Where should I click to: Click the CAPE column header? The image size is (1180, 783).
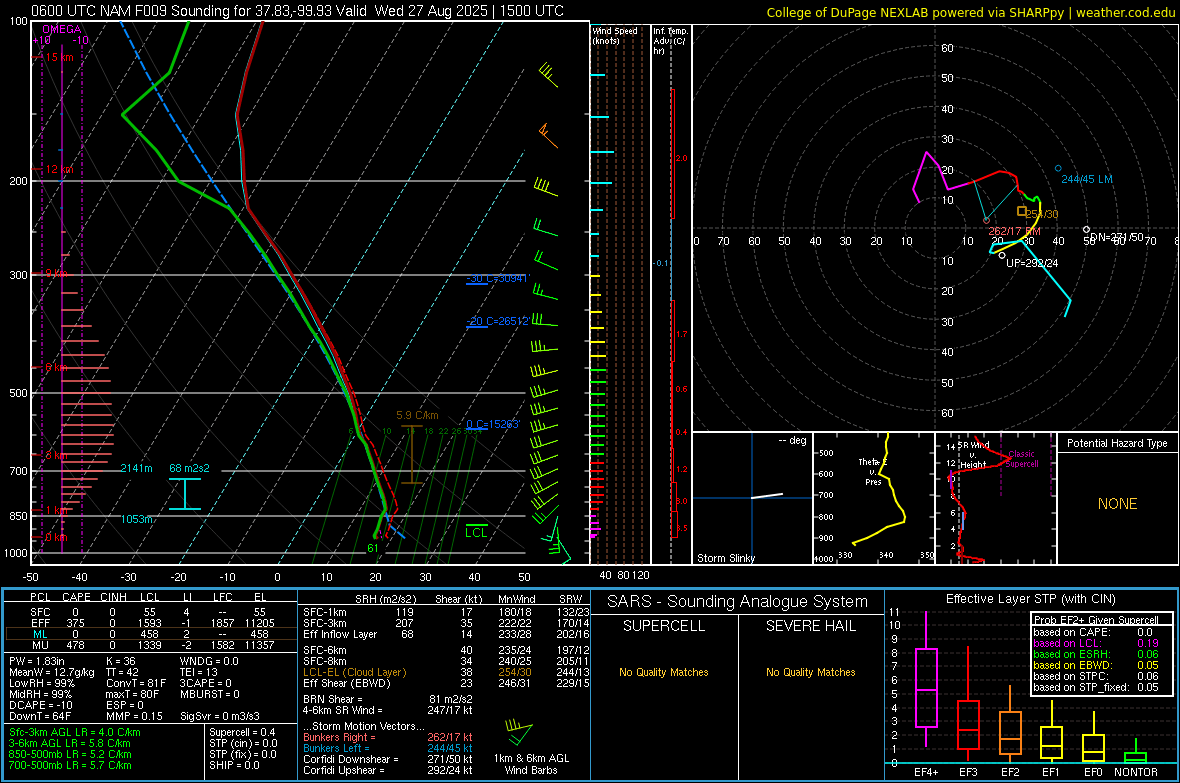76,597
